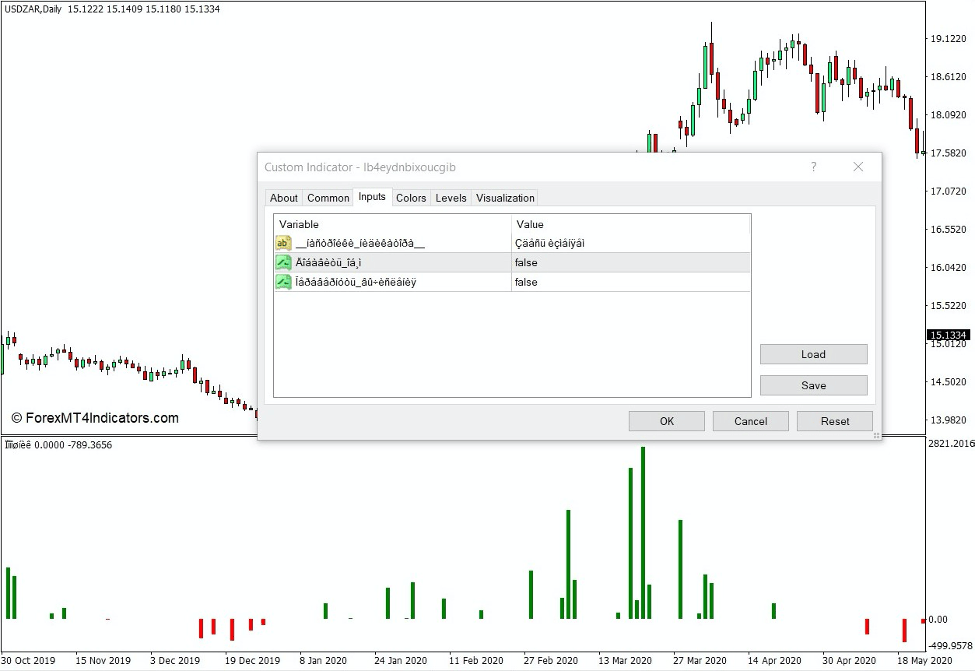977x672 pixels.
Task: Select the third boolean input row
Action: (400, 282)
